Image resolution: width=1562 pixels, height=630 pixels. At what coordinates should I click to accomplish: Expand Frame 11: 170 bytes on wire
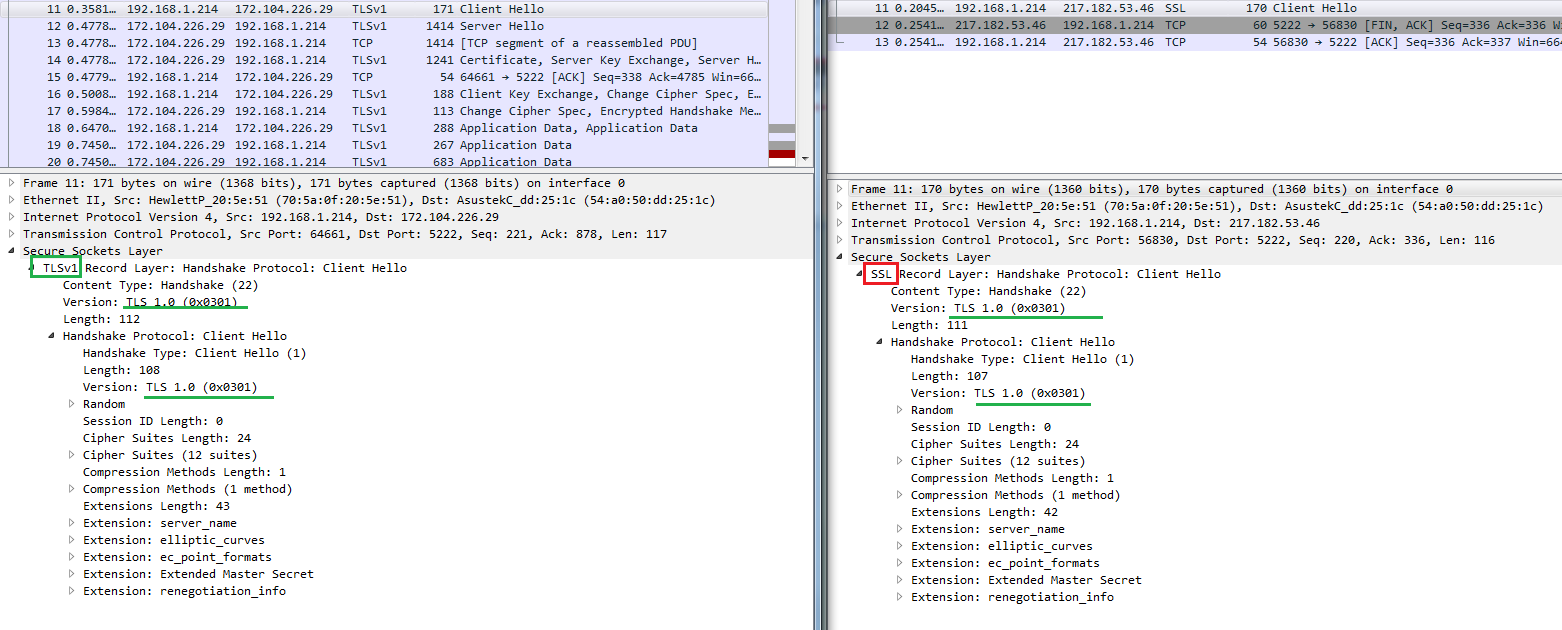click(x=840, y=189)
